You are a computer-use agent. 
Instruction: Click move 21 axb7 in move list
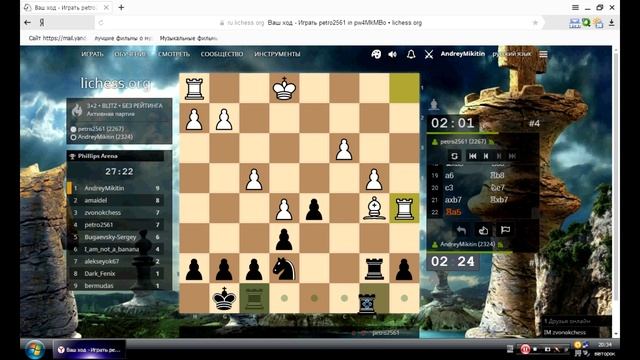pyautogui.click(x=453, y=200)
